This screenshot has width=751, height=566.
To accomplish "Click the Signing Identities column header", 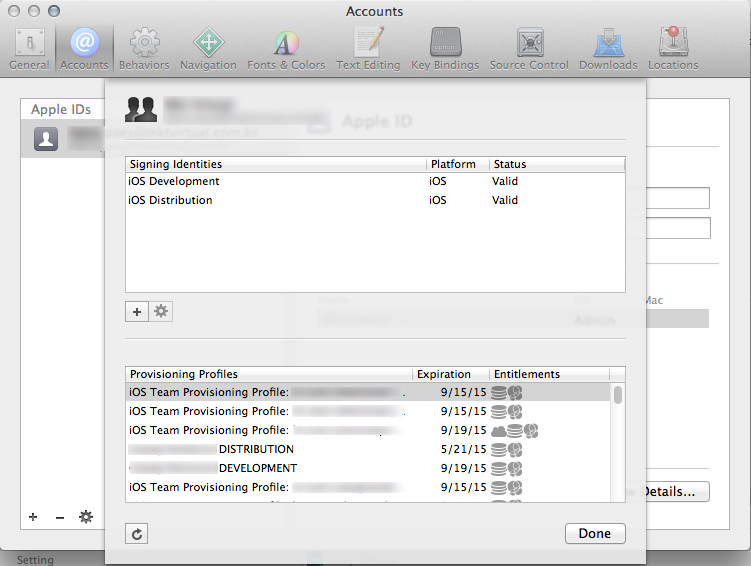I will [x=276, y=164].
